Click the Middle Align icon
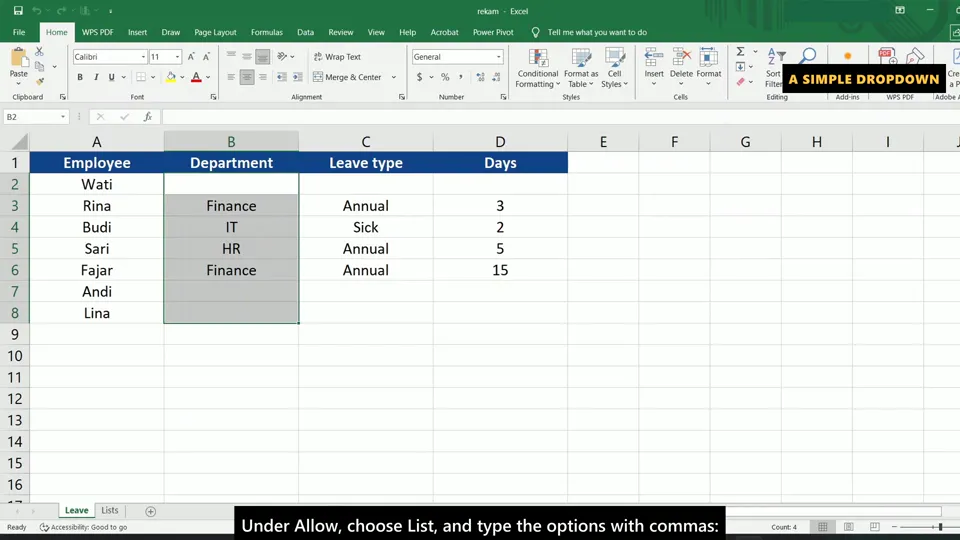960x540 pixels. [x=247, y=56]
